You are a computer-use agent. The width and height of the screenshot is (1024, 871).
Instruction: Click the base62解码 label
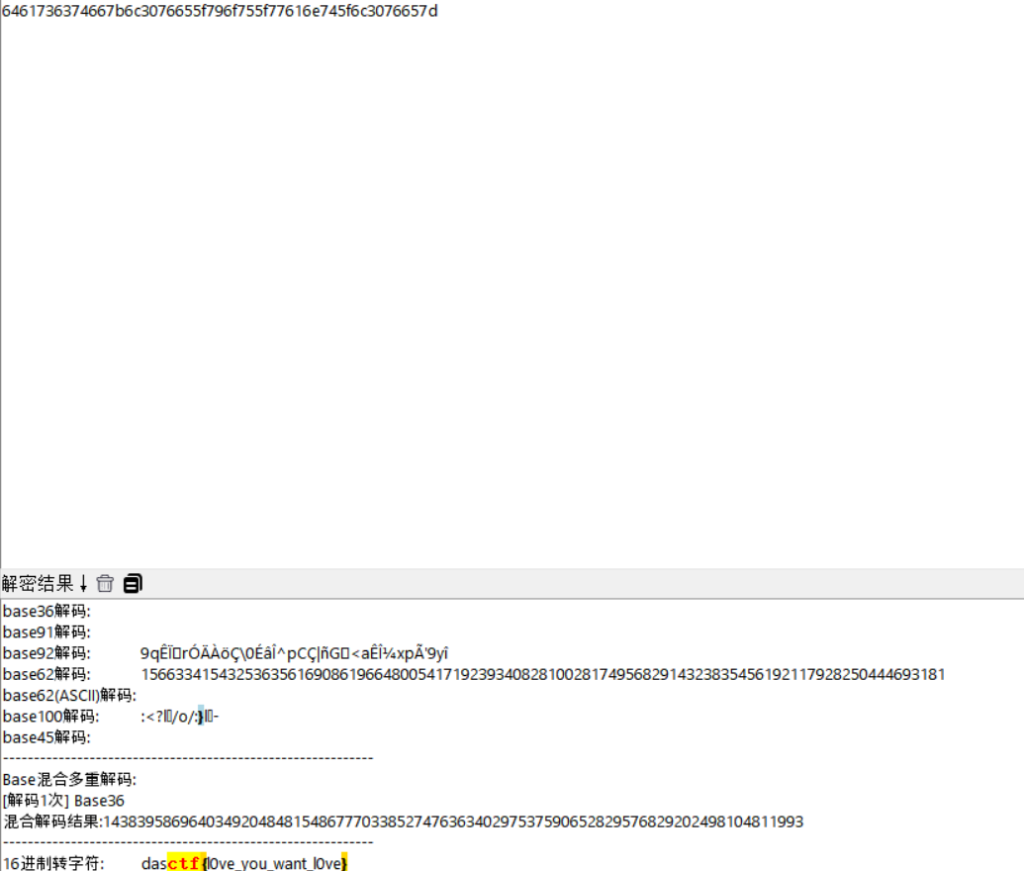(x=46, y=674)
